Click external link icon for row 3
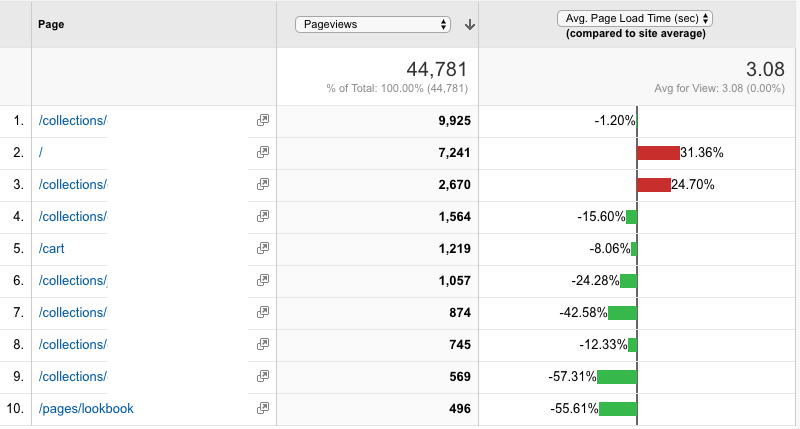 click(x=263, y=184)
